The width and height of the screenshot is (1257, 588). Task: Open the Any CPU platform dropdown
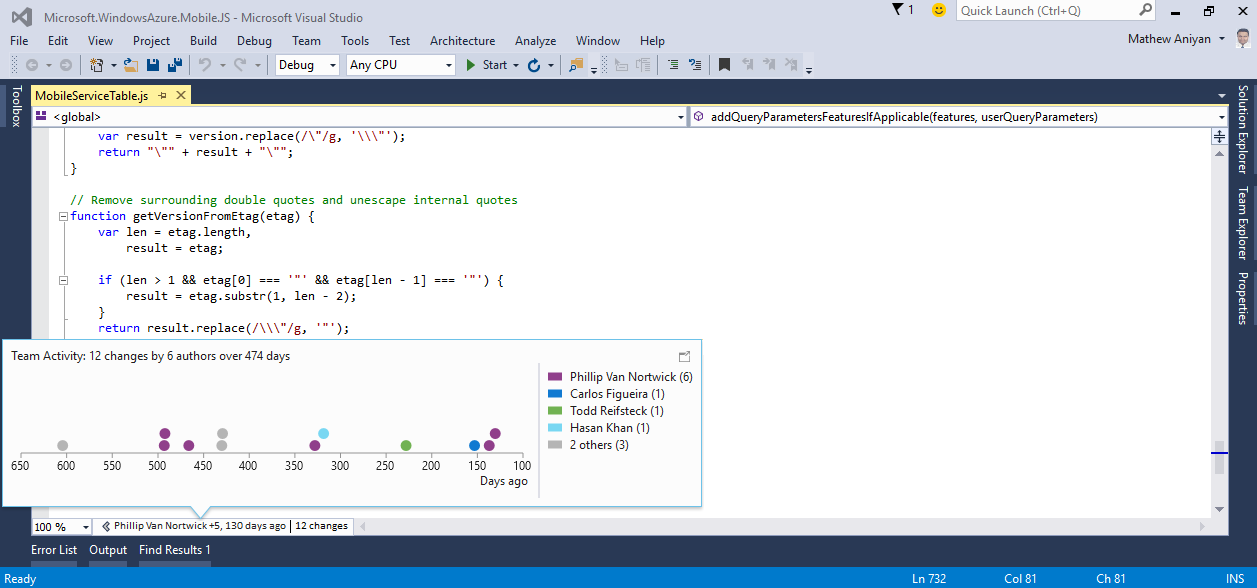399,64
